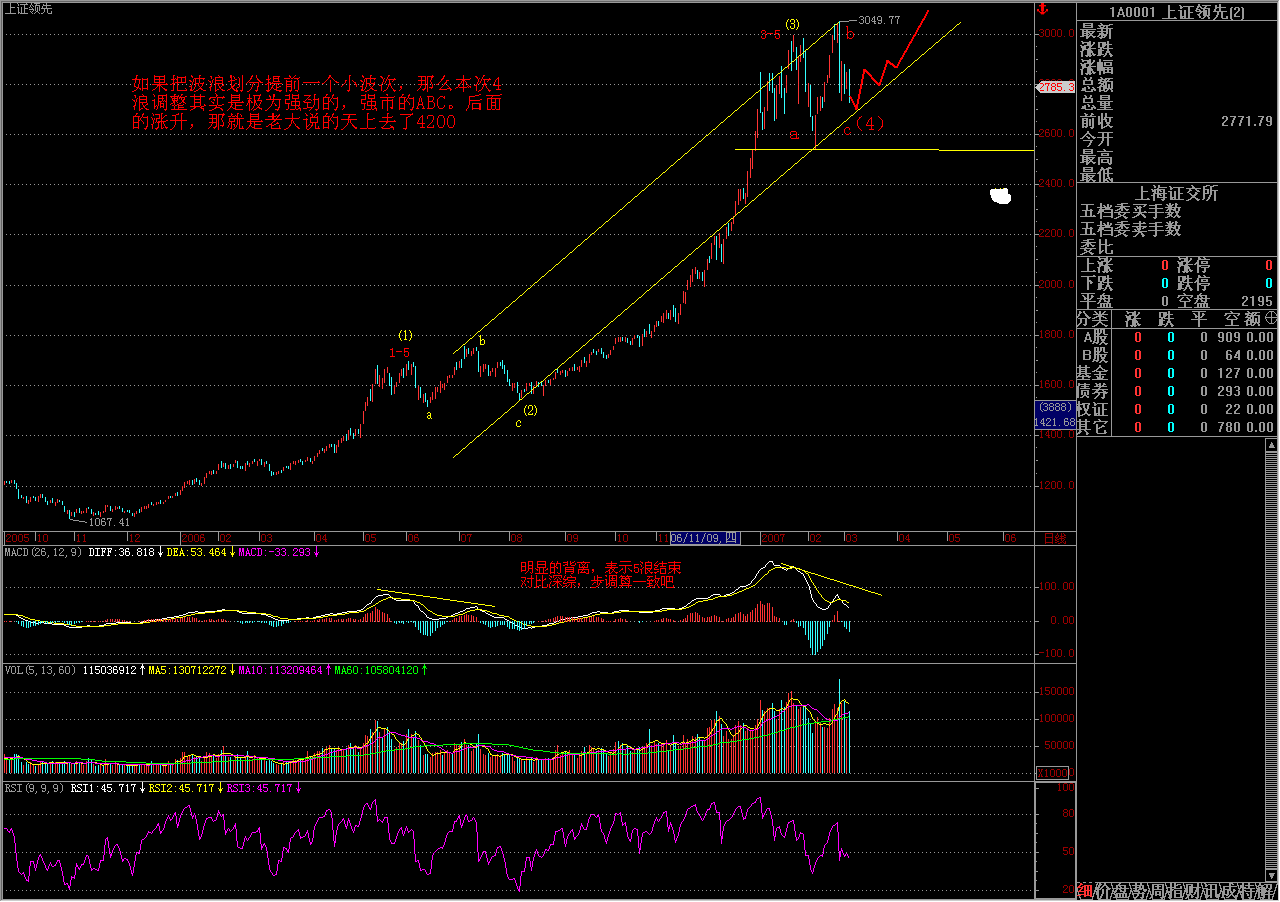The width and height of the screenshot is (1280, 902).
Task: Click the X1000 volume scale label
Action: [x=1054, y=773]
